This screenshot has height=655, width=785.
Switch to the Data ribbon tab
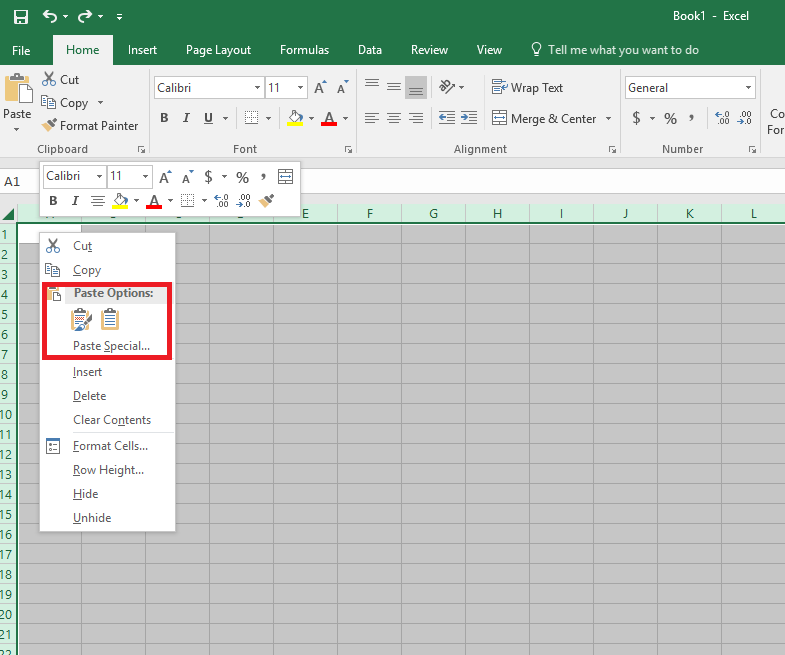pos(370,50)
